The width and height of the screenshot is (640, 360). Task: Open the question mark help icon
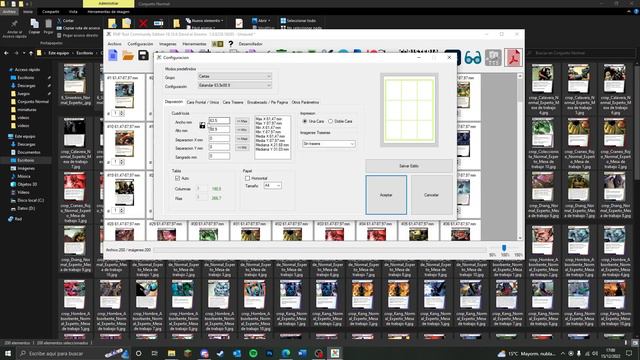pyautogui.click(x=231, y=44)
